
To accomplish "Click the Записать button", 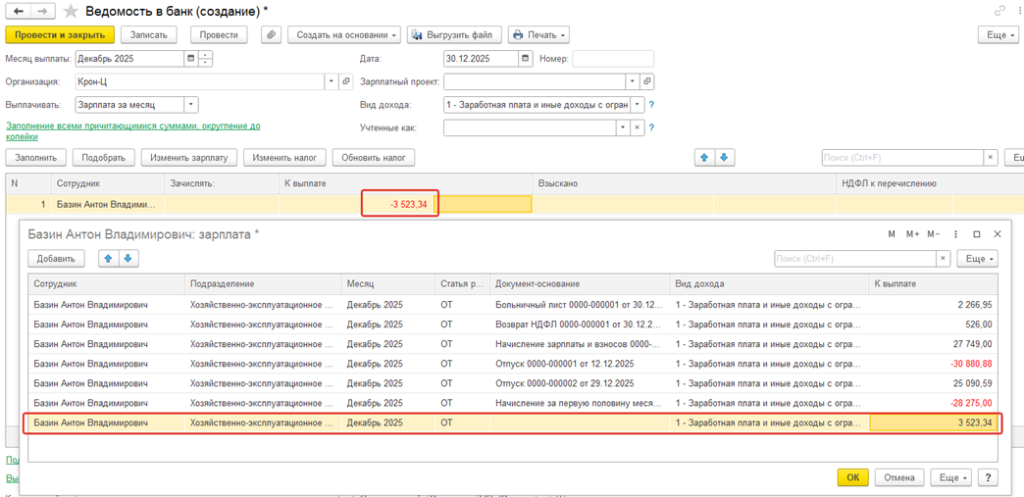I will (x=149, y=35).
